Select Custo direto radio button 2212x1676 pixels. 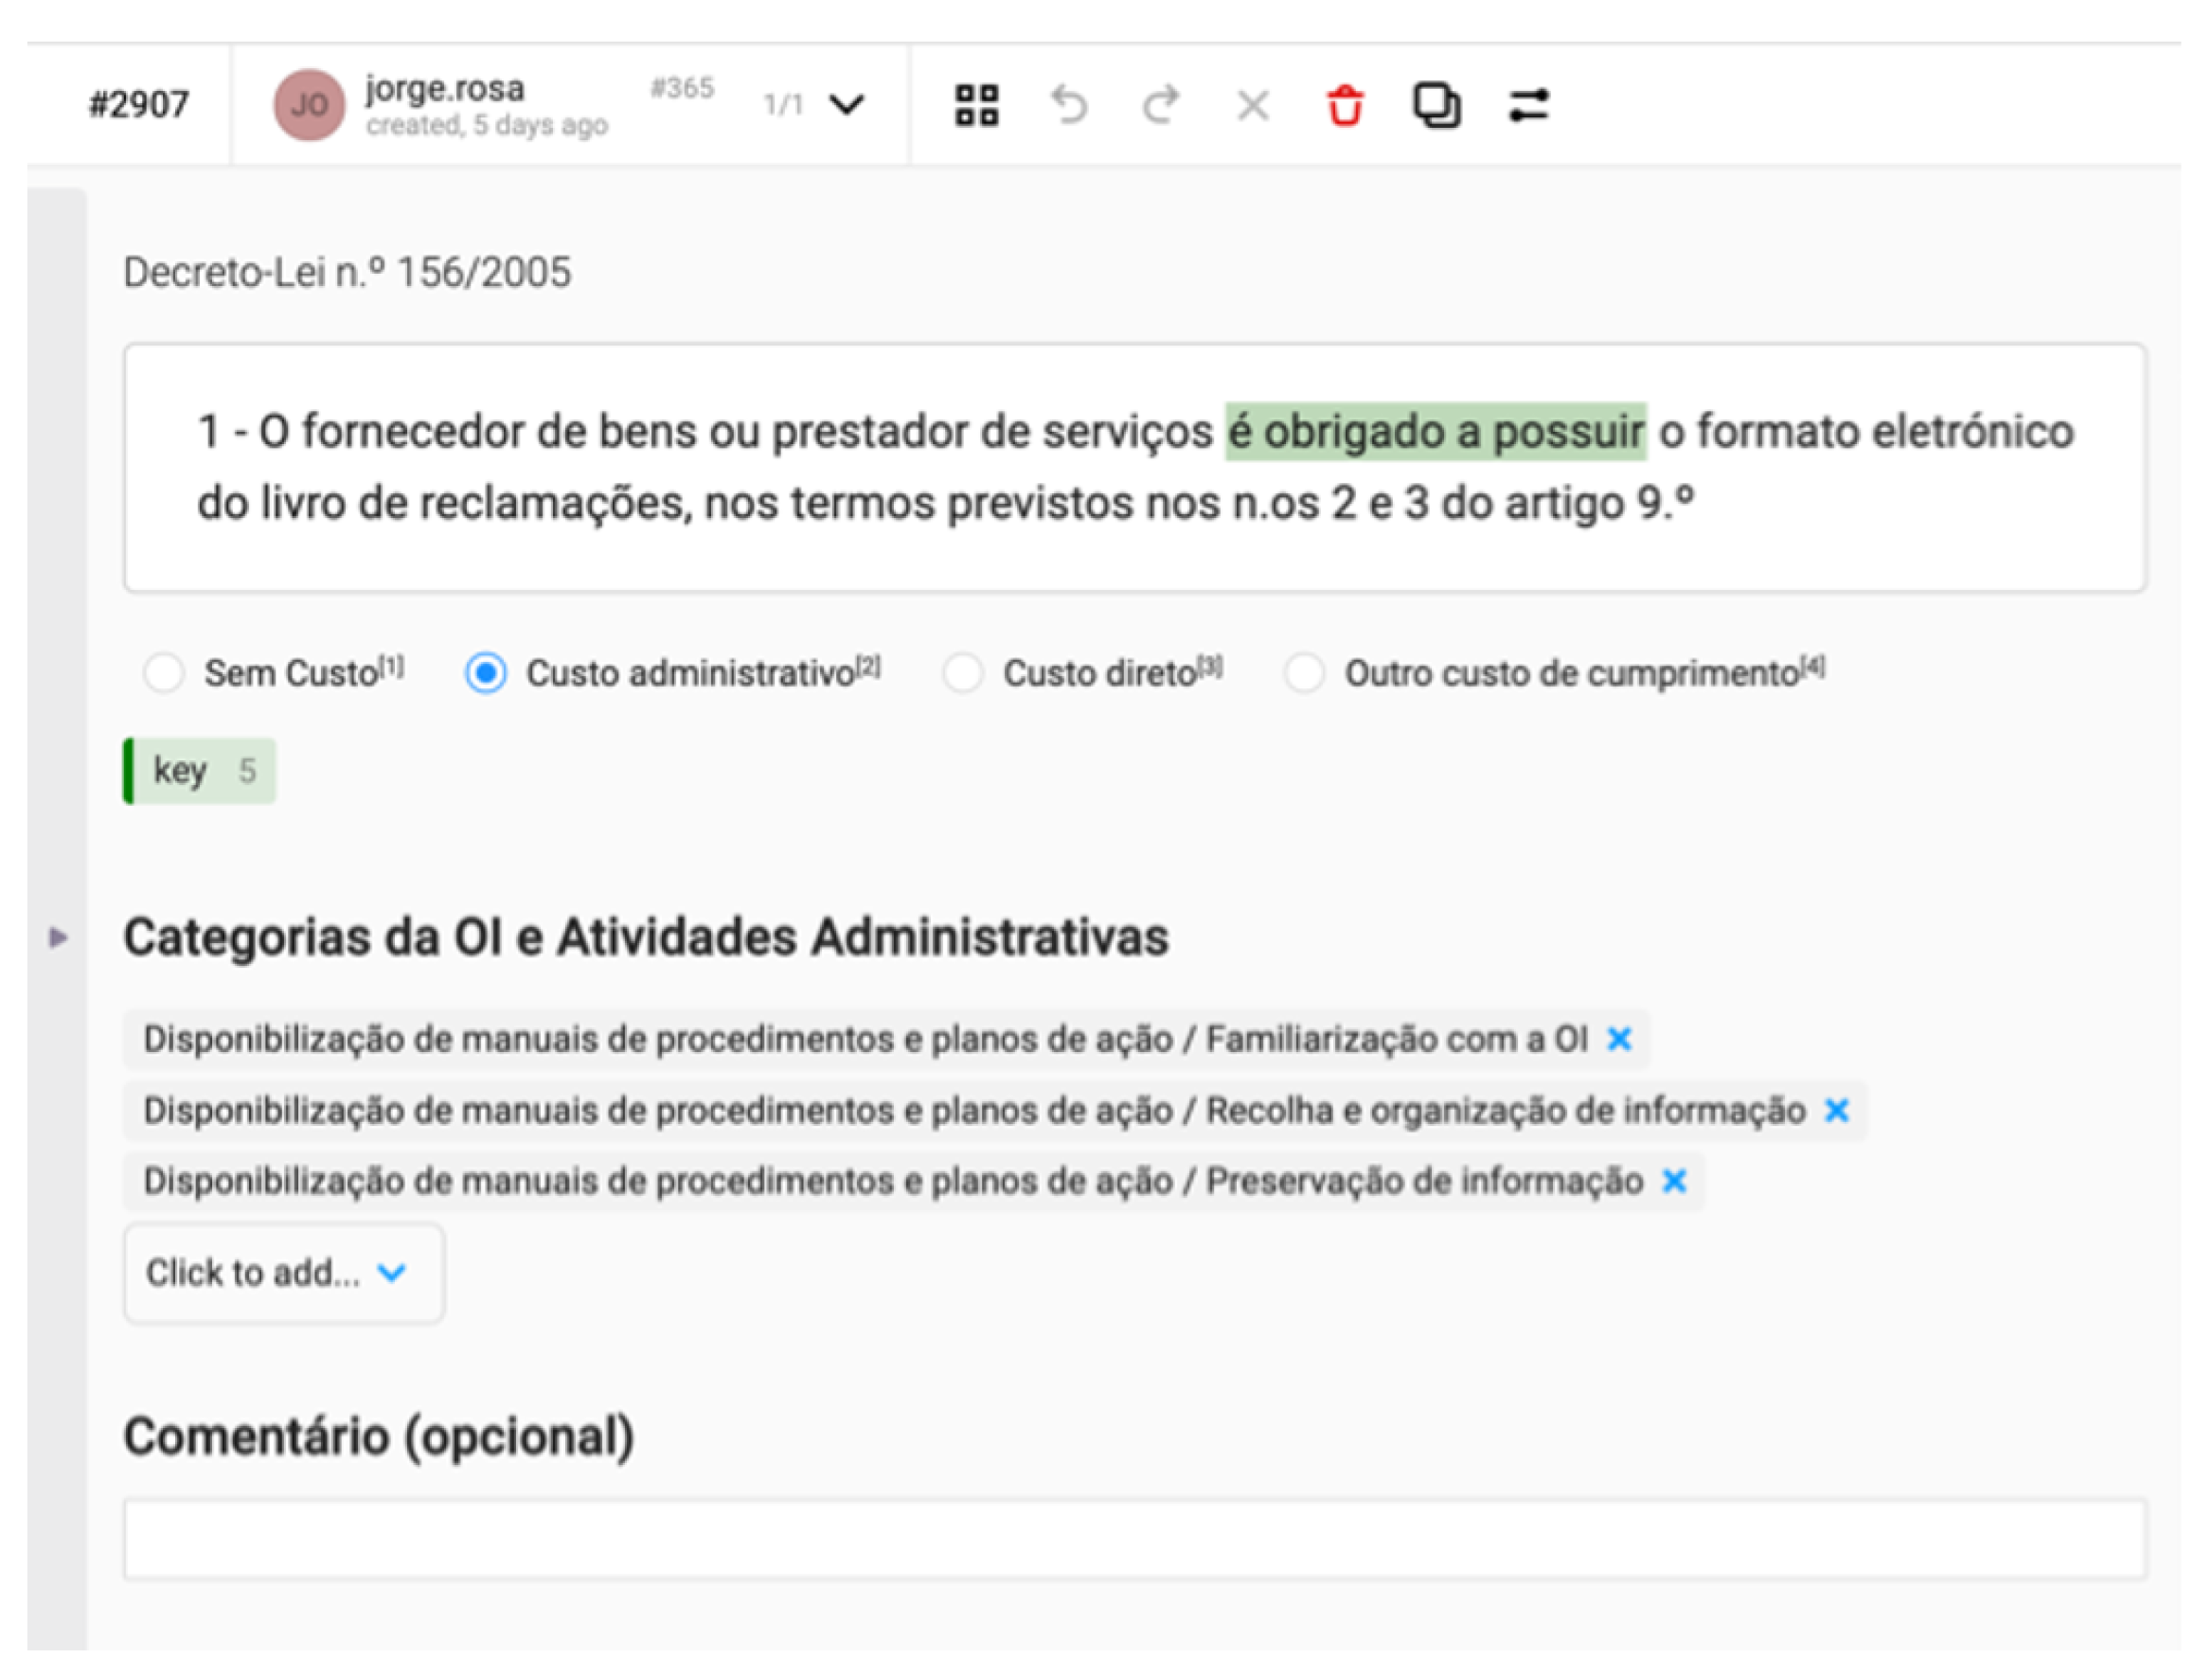point(963,673)
